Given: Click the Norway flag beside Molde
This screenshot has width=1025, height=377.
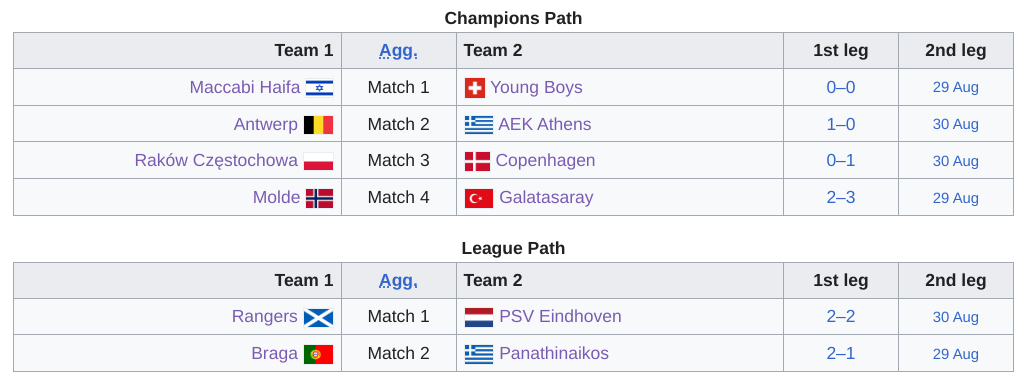Looking at the screenshot, I should tap(320, 197).
